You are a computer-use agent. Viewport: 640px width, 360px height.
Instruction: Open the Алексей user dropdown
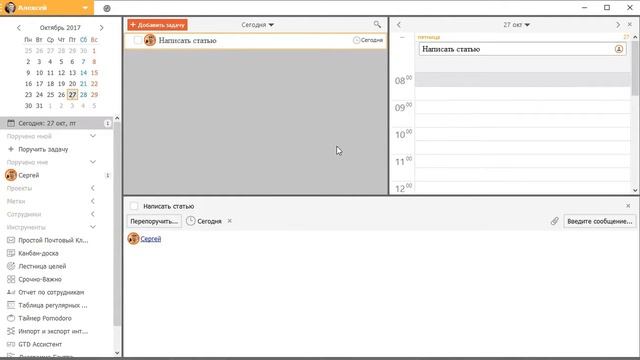[x=85, y=8]
